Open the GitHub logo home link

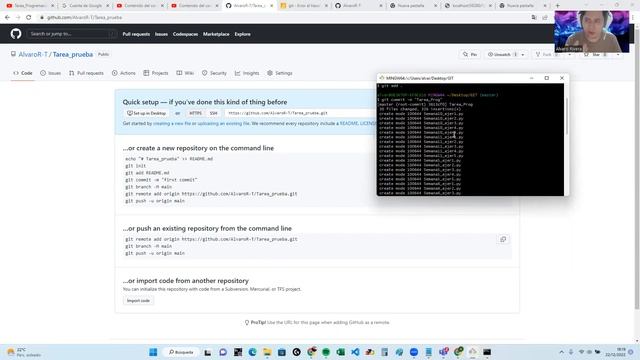pyautogui.click(x=16, y=34)
